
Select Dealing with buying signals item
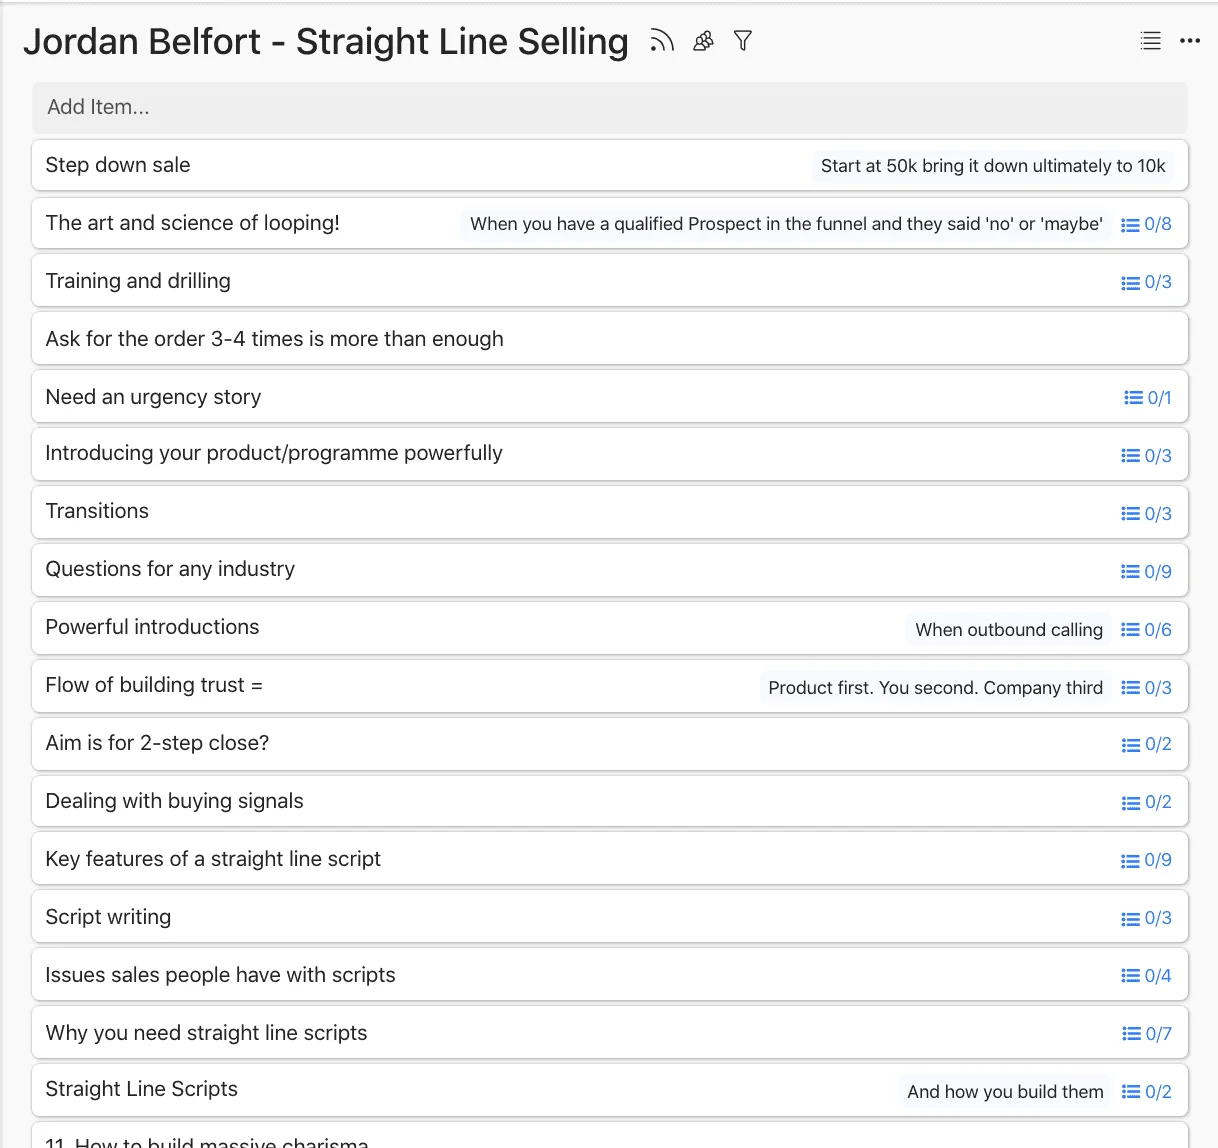(610, 802)
